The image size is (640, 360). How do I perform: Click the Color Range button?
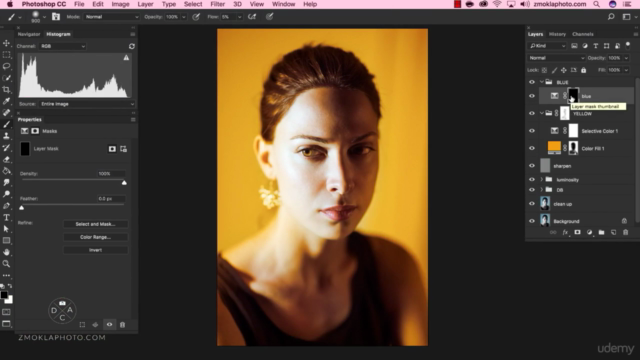pos(96,237)
